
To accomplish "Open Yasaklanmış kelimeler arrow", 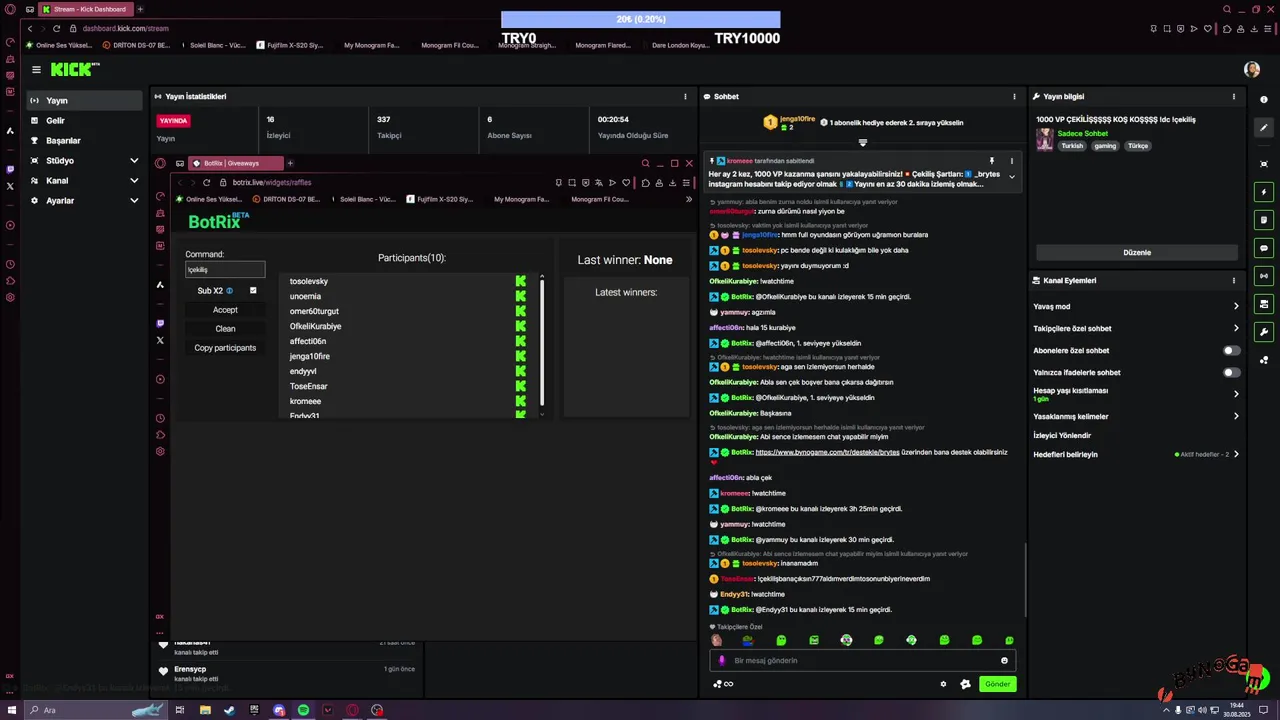I will pos(1236,417).
